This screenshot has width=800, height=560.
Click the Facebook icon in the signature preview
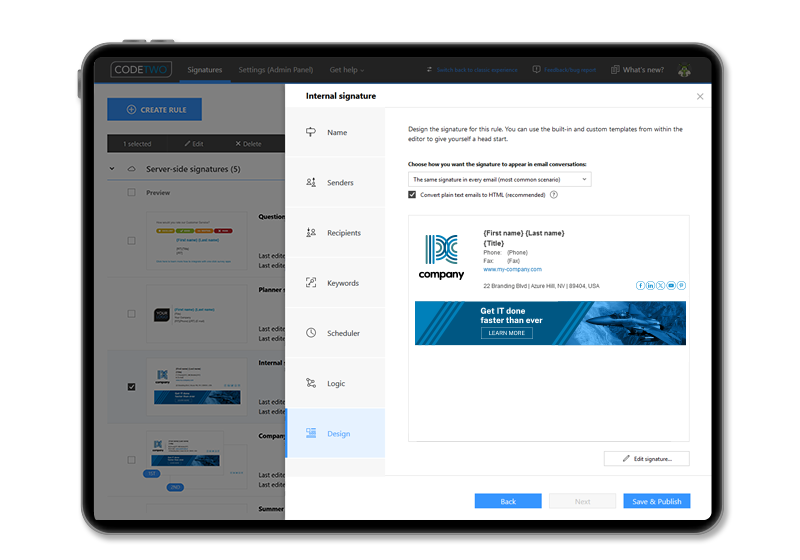point(640,286)
